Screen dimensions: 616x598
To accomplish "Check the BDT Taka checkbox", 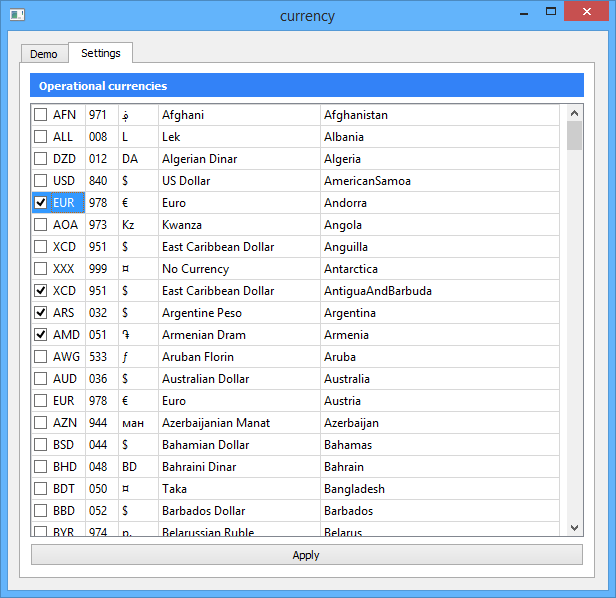I will (x=40, y=489).
